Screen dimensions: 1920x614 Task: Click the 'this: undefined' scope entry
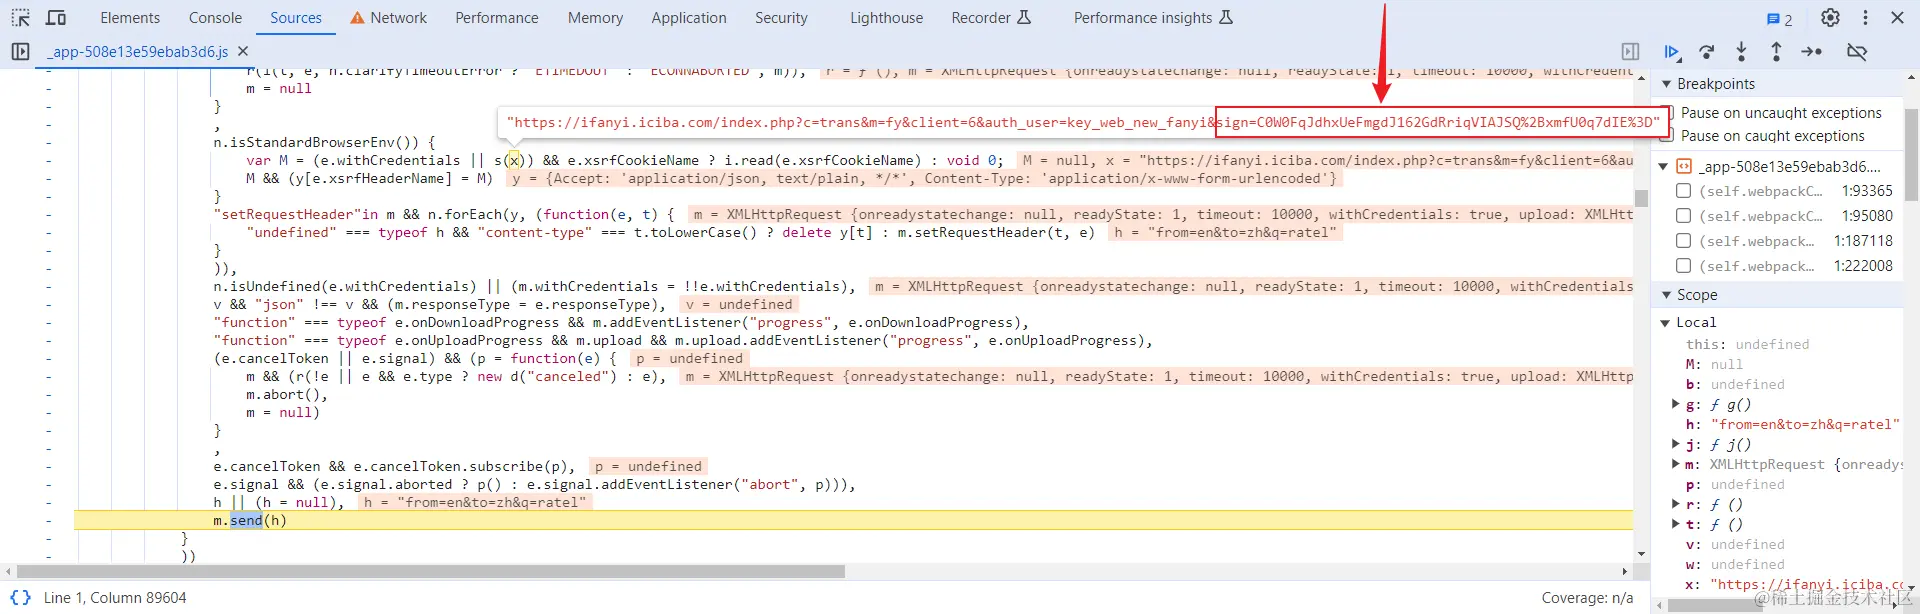(1747, 344)
